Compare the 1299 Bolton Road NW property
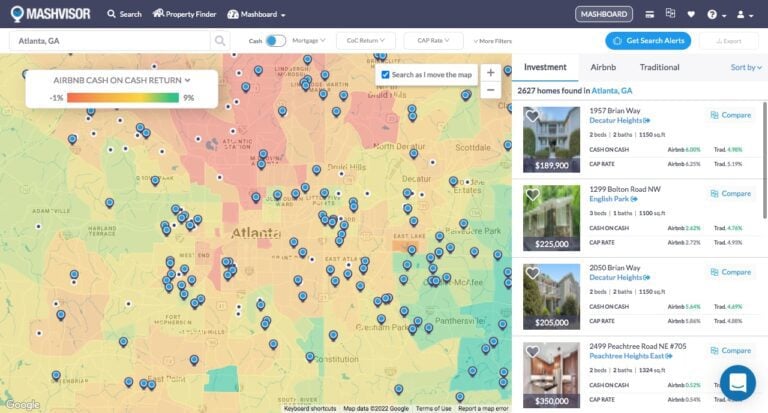The width and height of the screenshot is (768, 413). 730,194
